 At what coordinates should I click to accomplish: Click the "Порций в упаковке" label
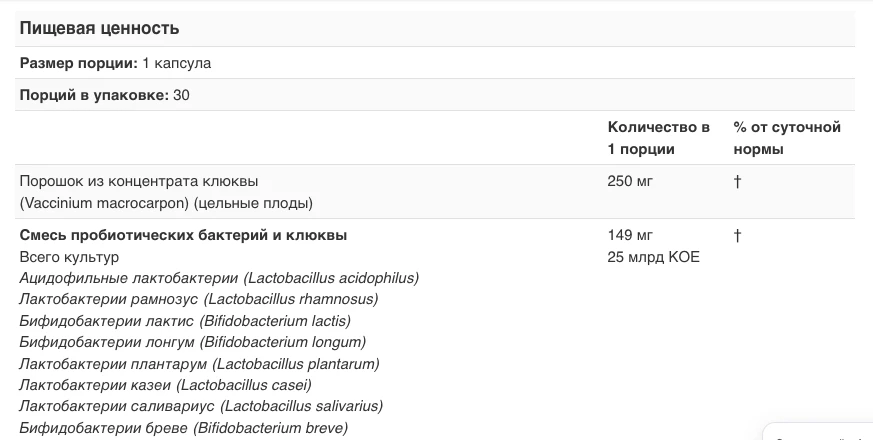(94, 95)
